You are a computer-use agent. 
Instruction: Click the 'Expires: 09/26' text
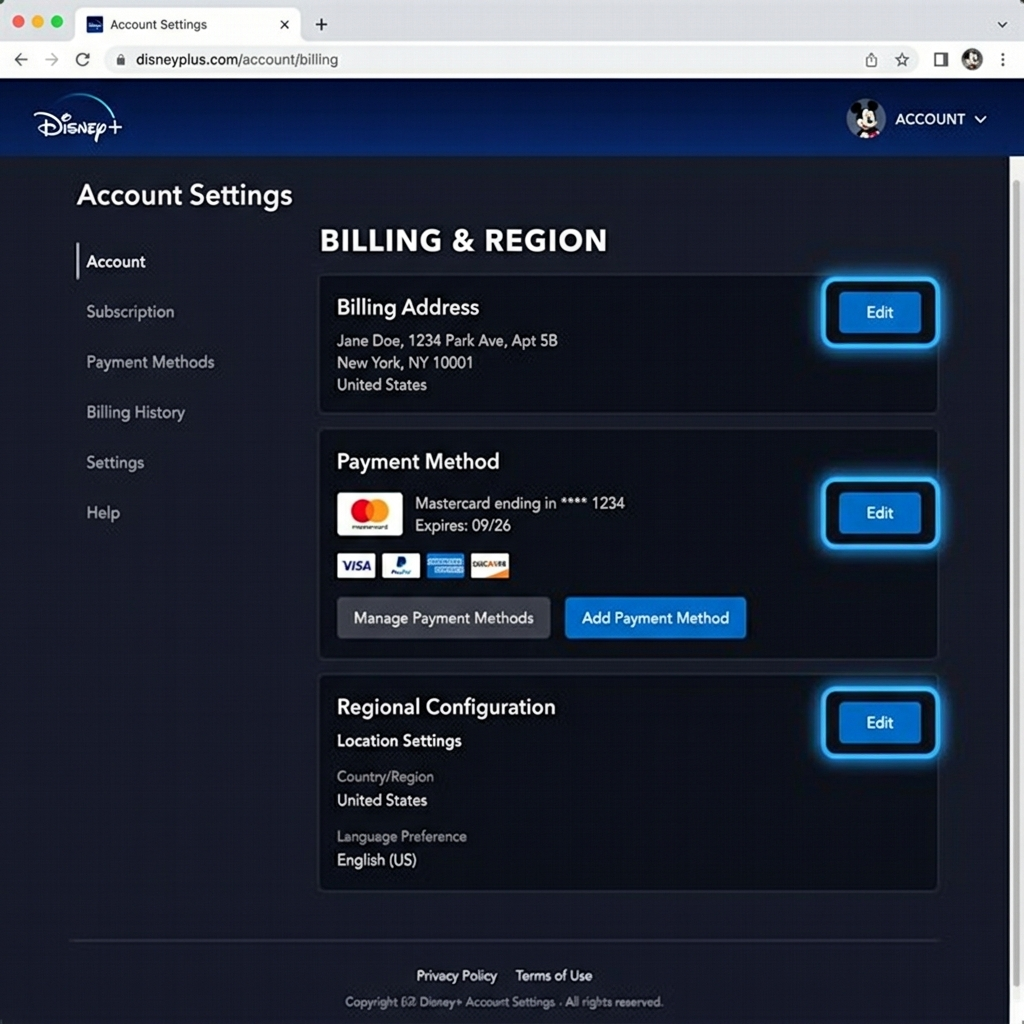tap(463, 526)
